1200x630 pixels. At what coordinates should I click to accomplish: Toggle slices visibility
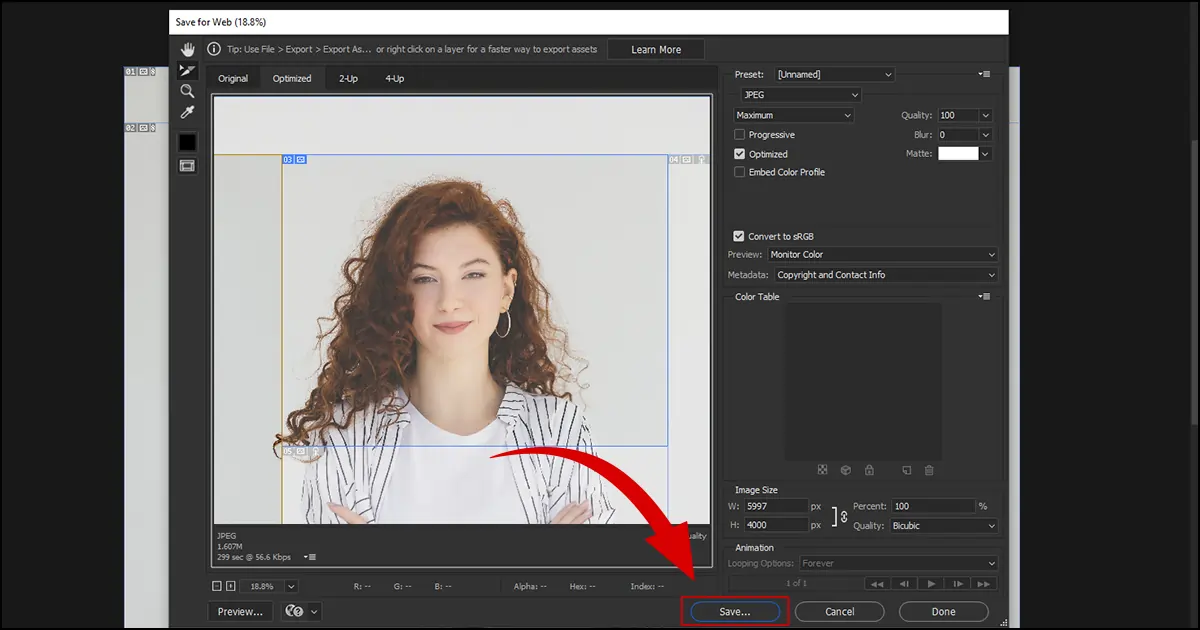(x=187, y=165)
